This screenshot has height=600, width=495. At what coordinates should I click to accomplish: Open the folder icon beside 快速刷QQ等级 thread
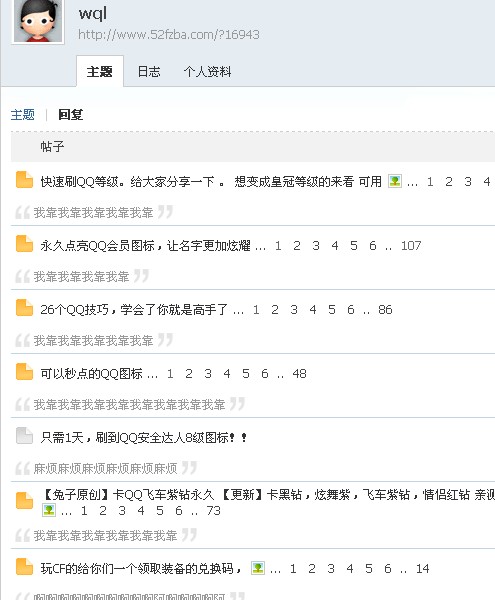(x=24, y=180)
